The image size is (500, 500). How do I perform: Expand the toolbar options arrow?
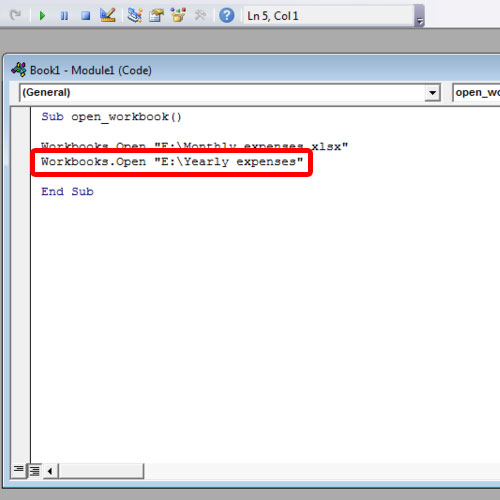click(x=420, y=16)
